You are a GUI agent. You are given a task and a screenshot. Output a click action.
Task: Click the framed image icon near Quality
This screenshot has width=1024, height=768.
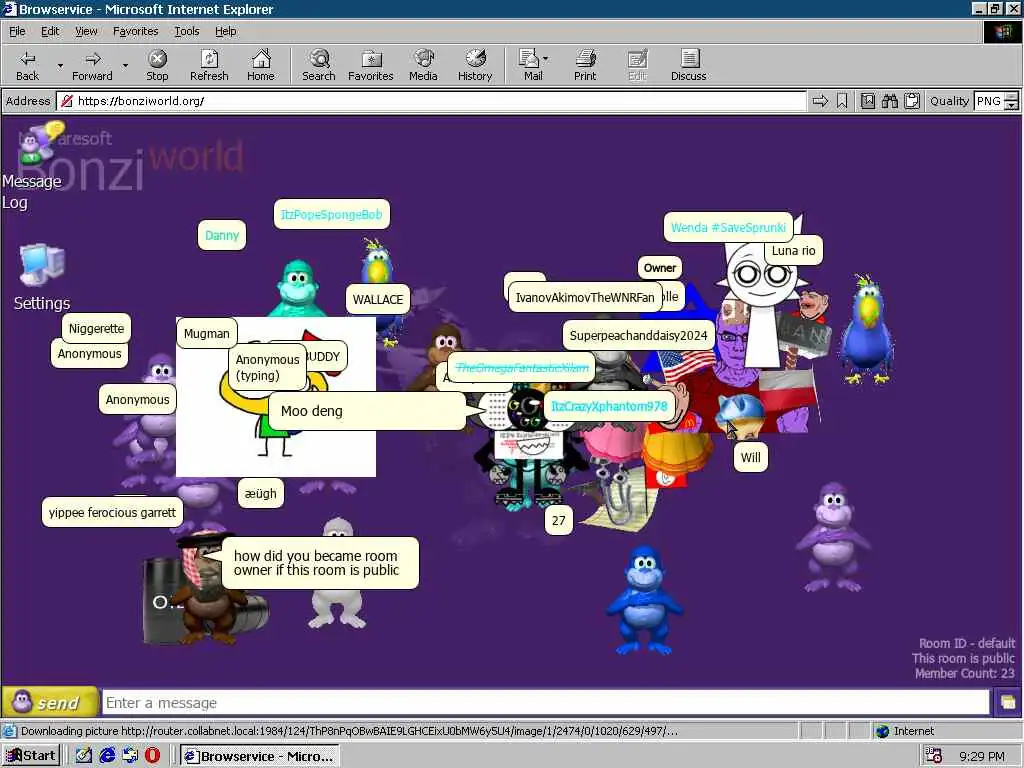[867, 101]
